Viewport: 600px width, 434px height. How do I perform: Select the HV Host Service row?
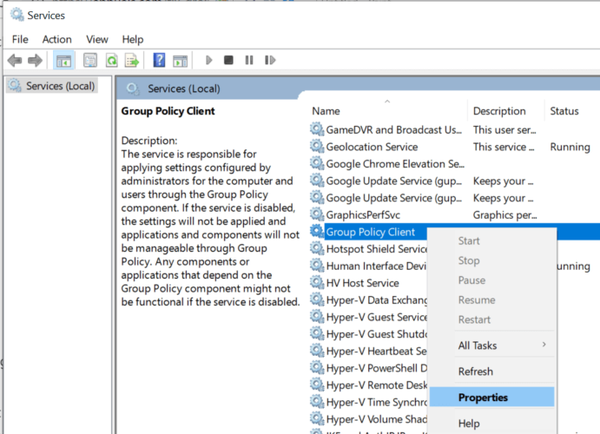tap(368, 283)
